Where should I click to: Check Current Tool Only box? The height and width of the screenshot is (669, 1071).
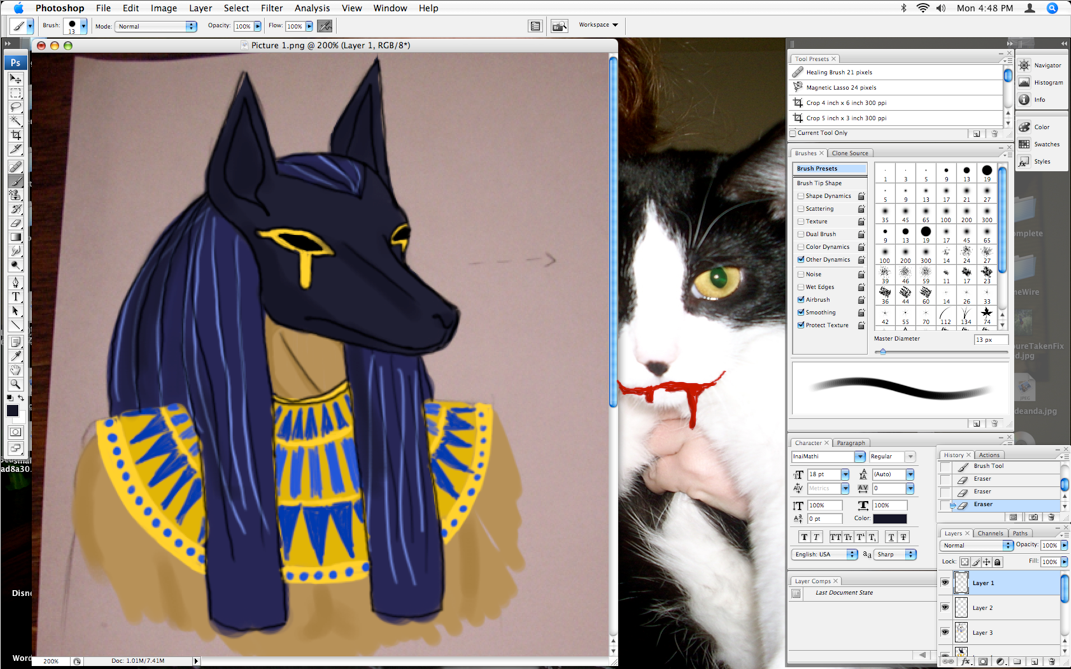(793, 133)
